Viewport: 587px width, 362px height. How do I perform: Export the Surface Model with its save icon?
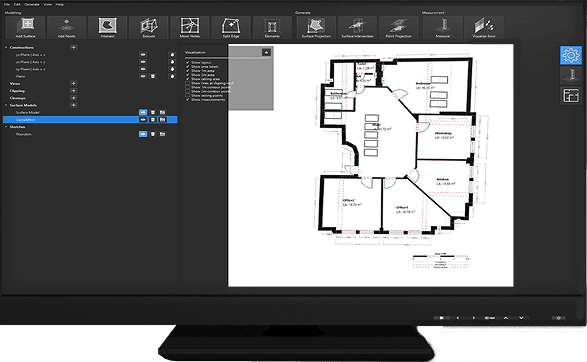pyautogui.click(x=162, y=112)
